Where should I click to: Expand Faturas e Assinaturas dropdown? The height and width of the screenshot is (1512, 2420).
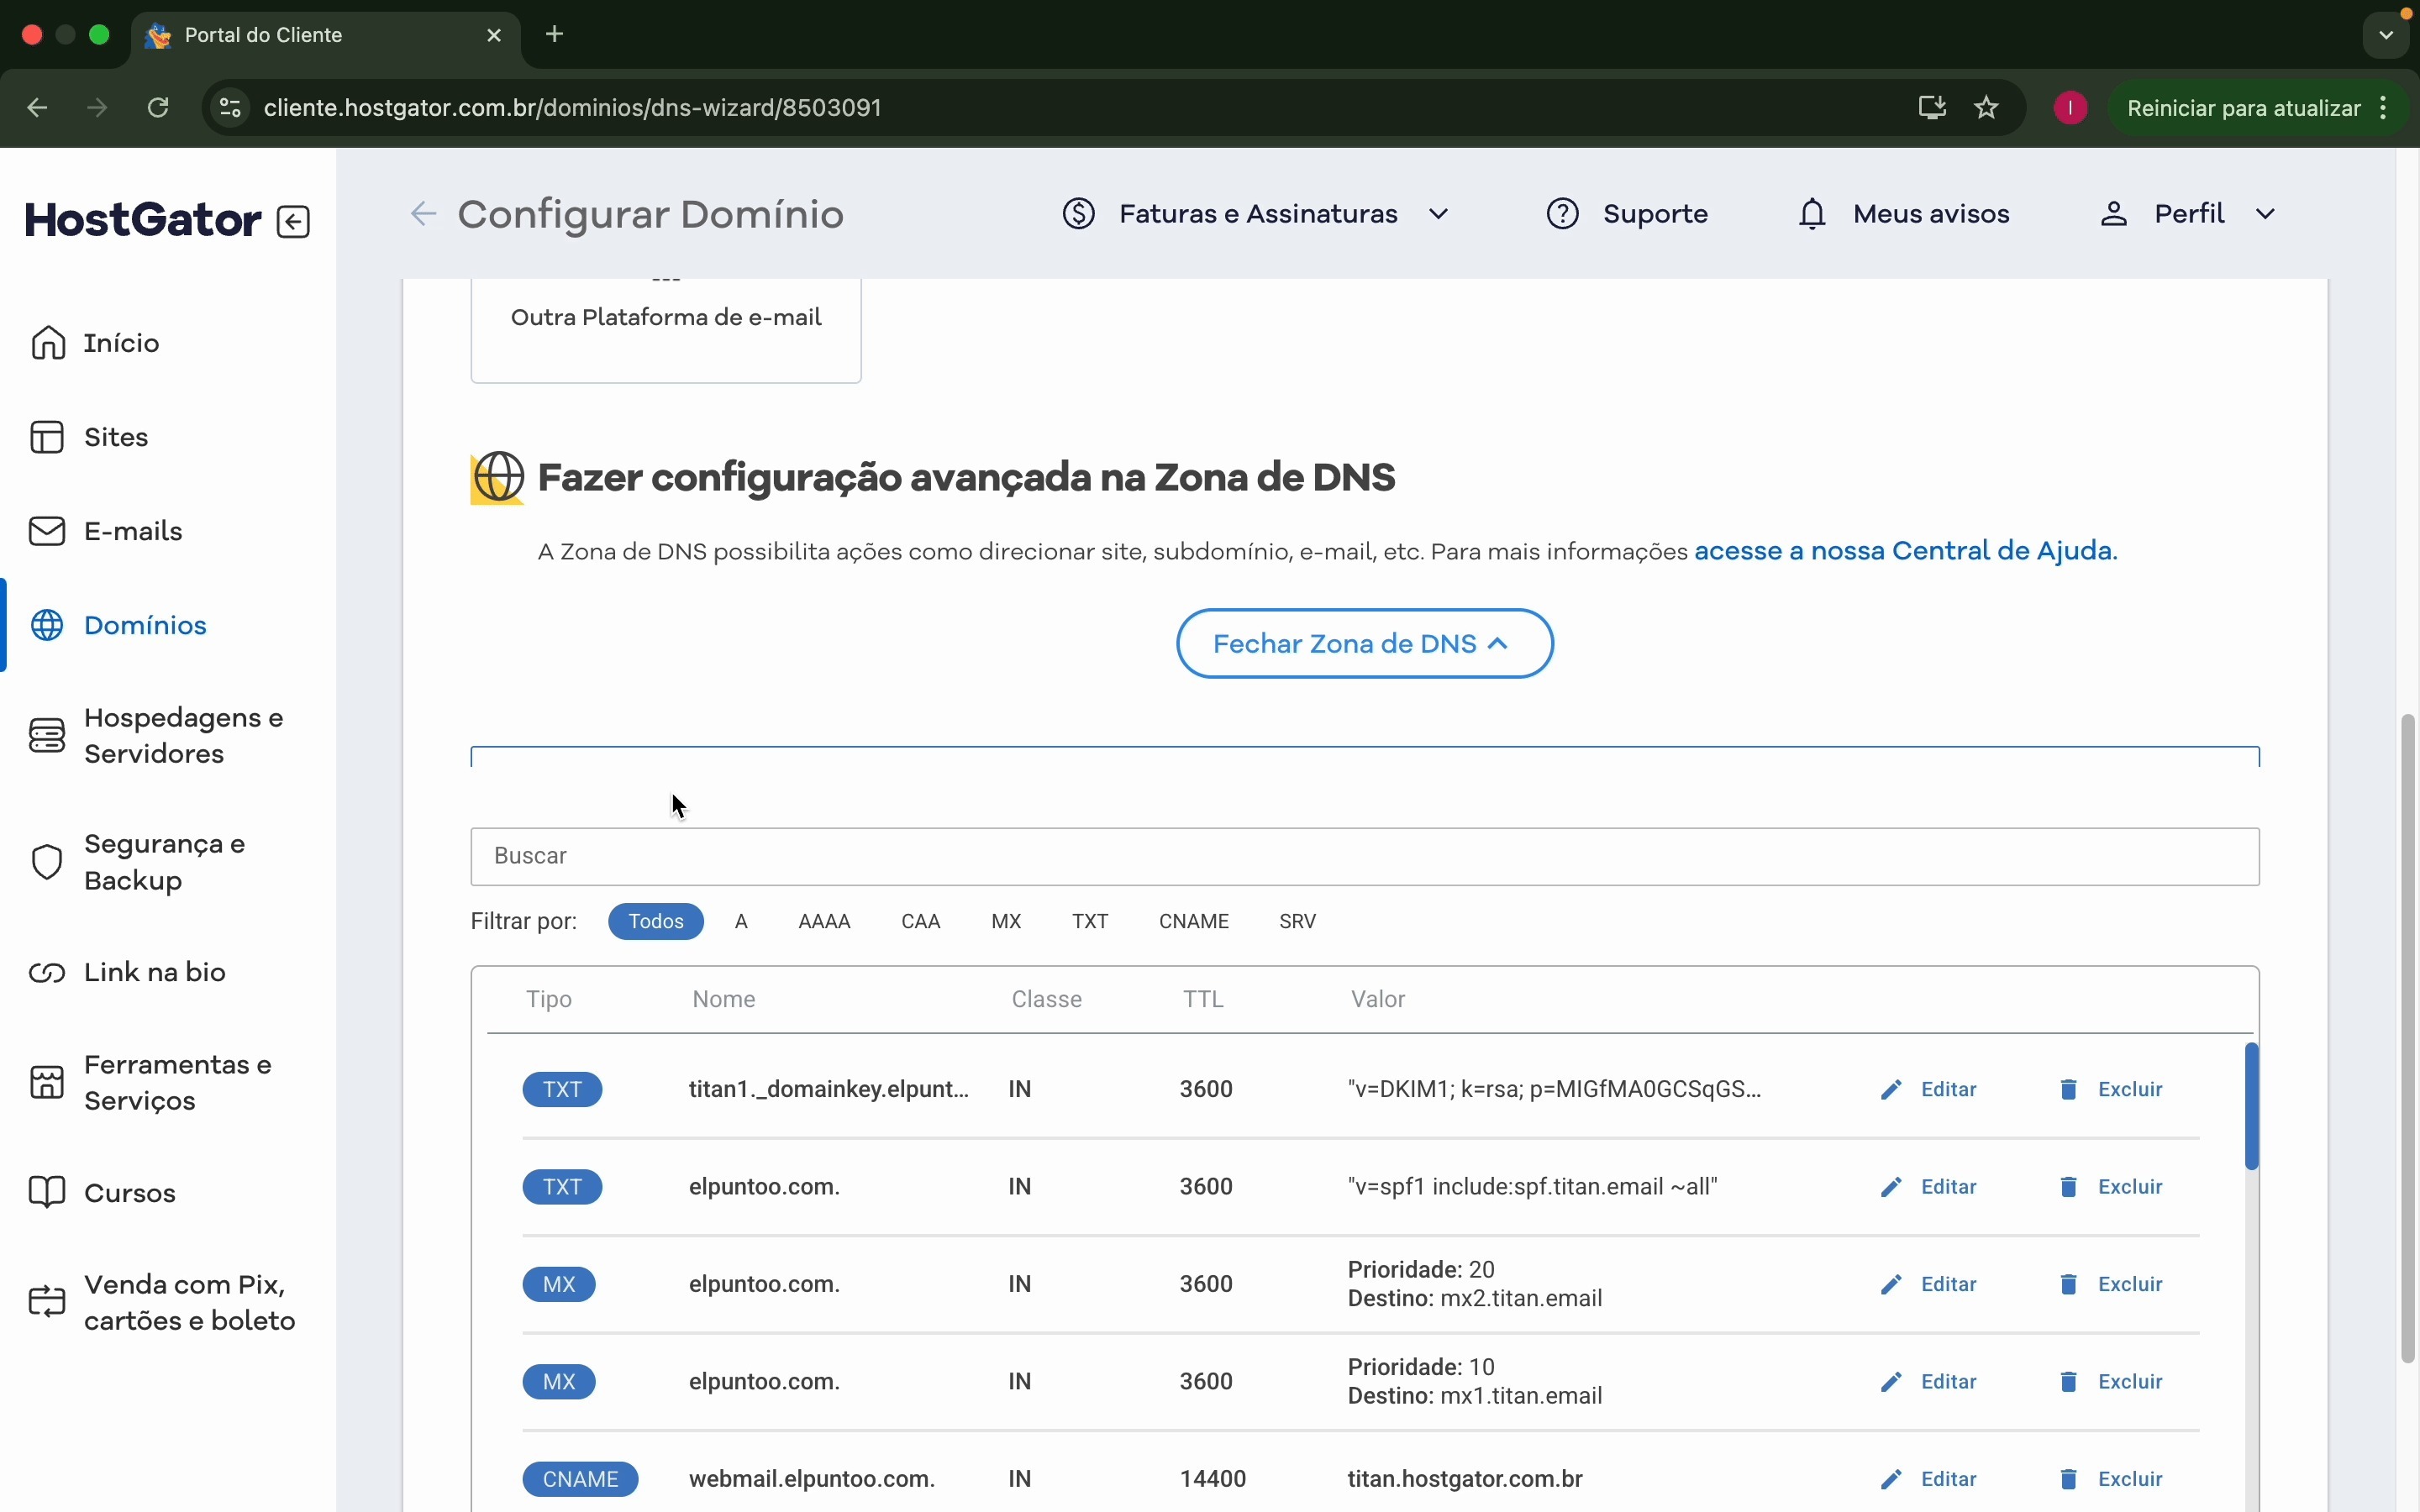pos(1256,214)
